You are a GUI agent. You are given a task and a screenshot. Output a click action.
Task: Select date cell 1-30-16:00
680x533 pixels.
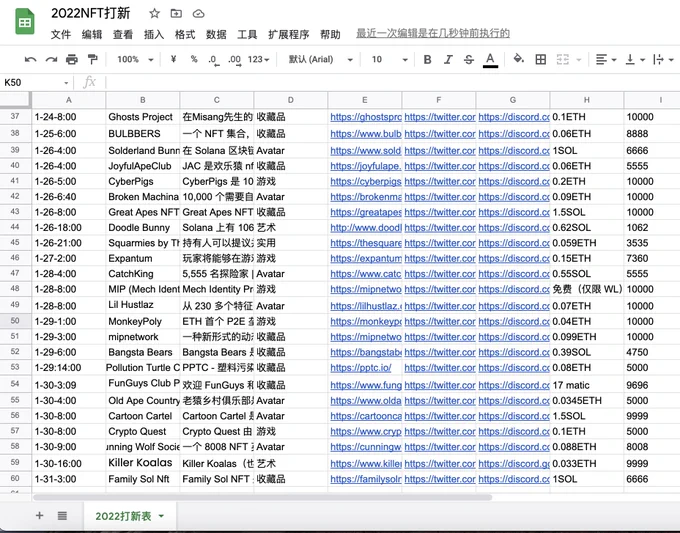69,464
